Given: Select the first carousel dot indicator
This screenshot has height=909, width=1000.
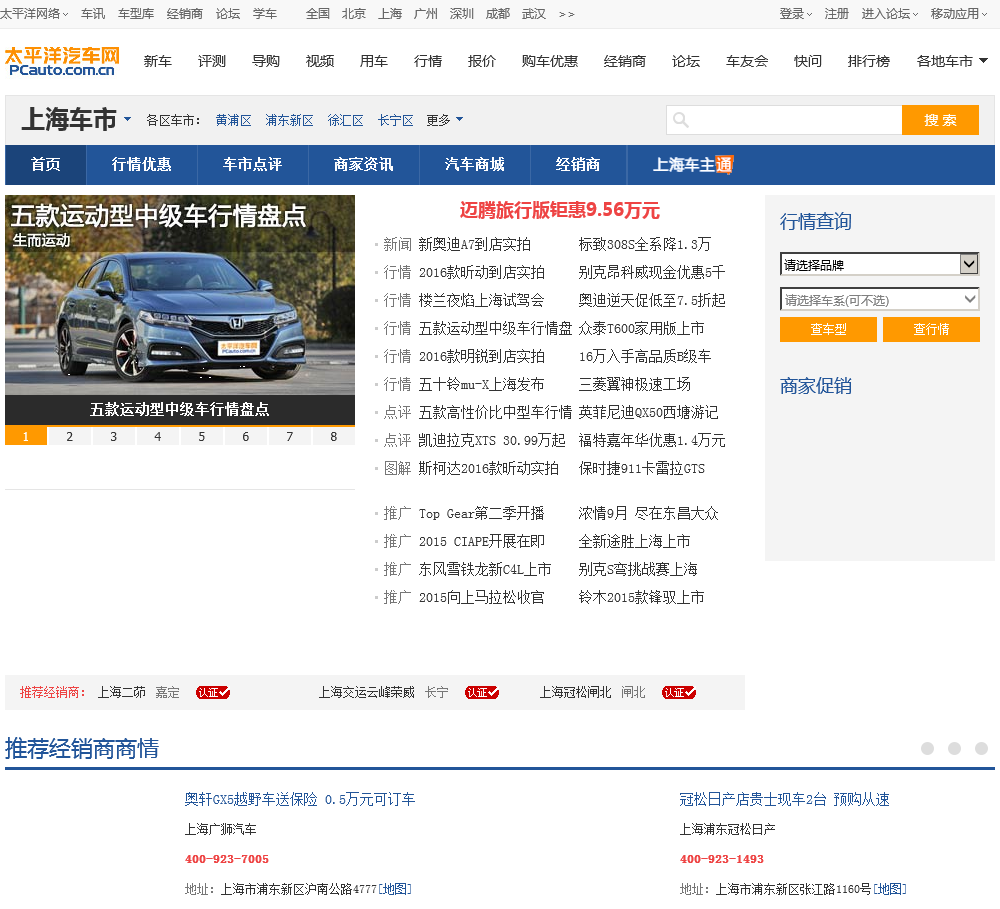Looking at the screenshot, I should [x=927, y=749].
